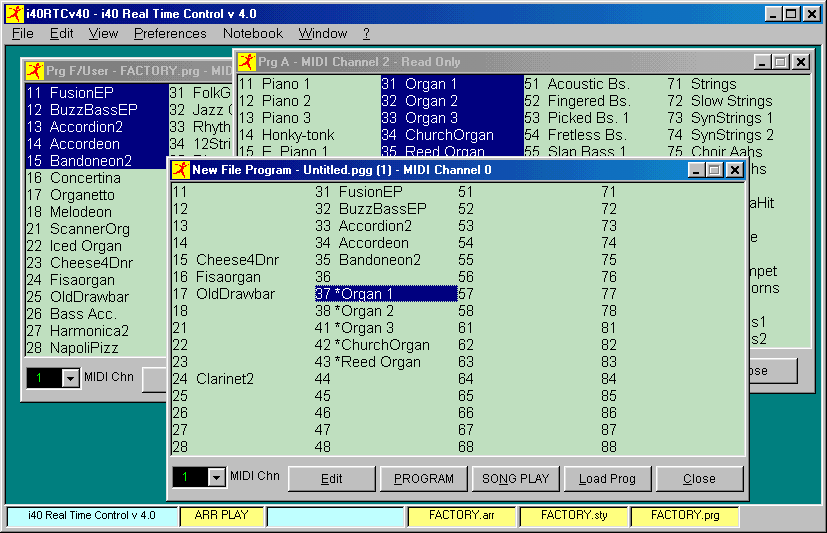Select Strings in the Prg A list
The image size is (827, 533).
[712, 85]
